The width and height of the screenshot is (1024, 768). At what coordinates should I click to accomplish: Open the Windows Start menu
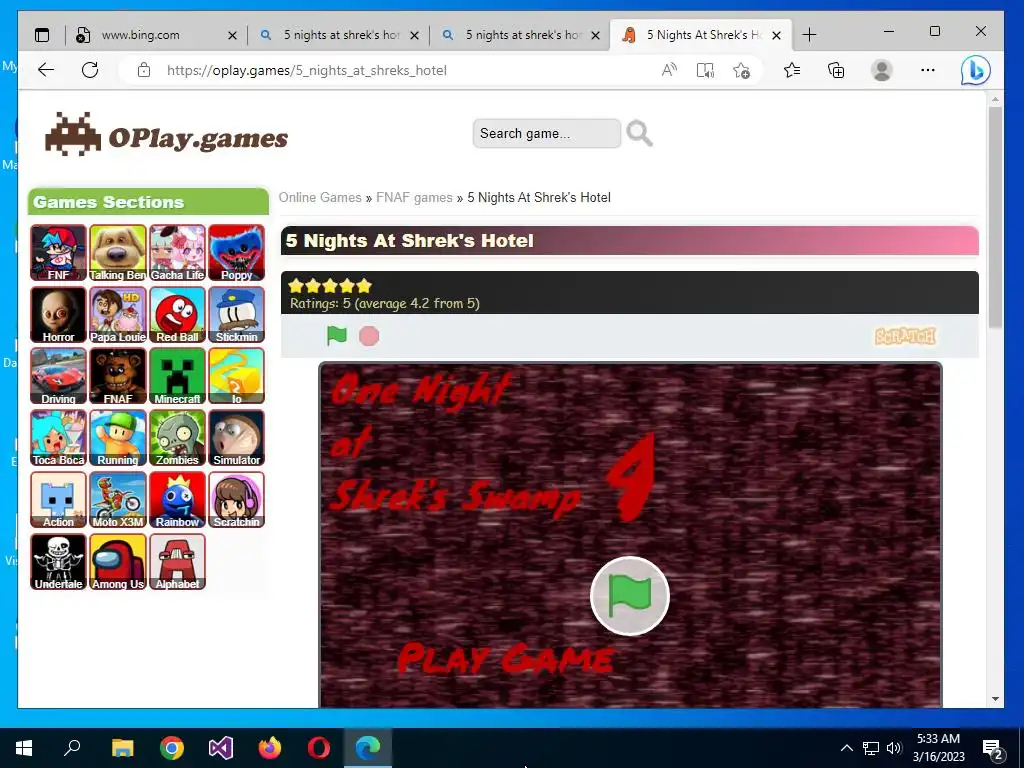[x=24, y=748]
